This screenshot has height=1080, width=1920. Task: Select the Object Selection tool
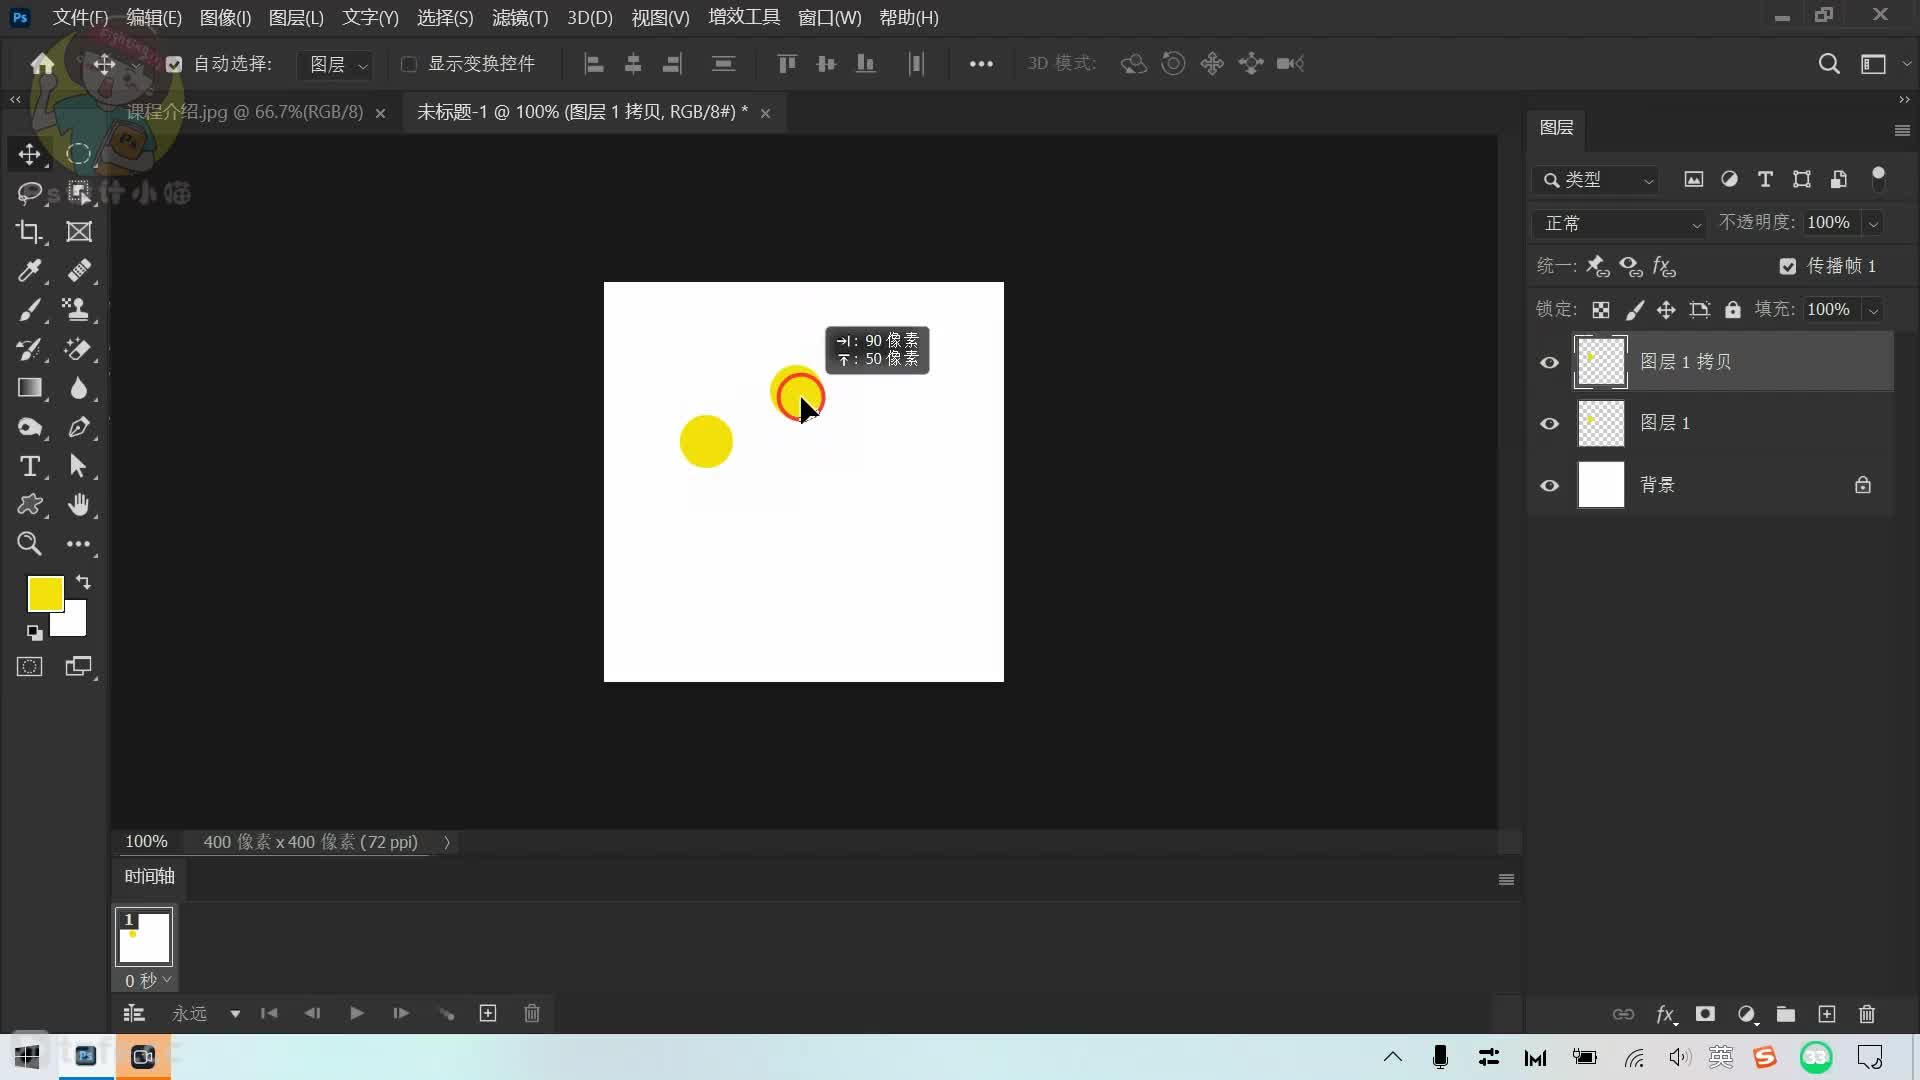[x=78, y=192]
